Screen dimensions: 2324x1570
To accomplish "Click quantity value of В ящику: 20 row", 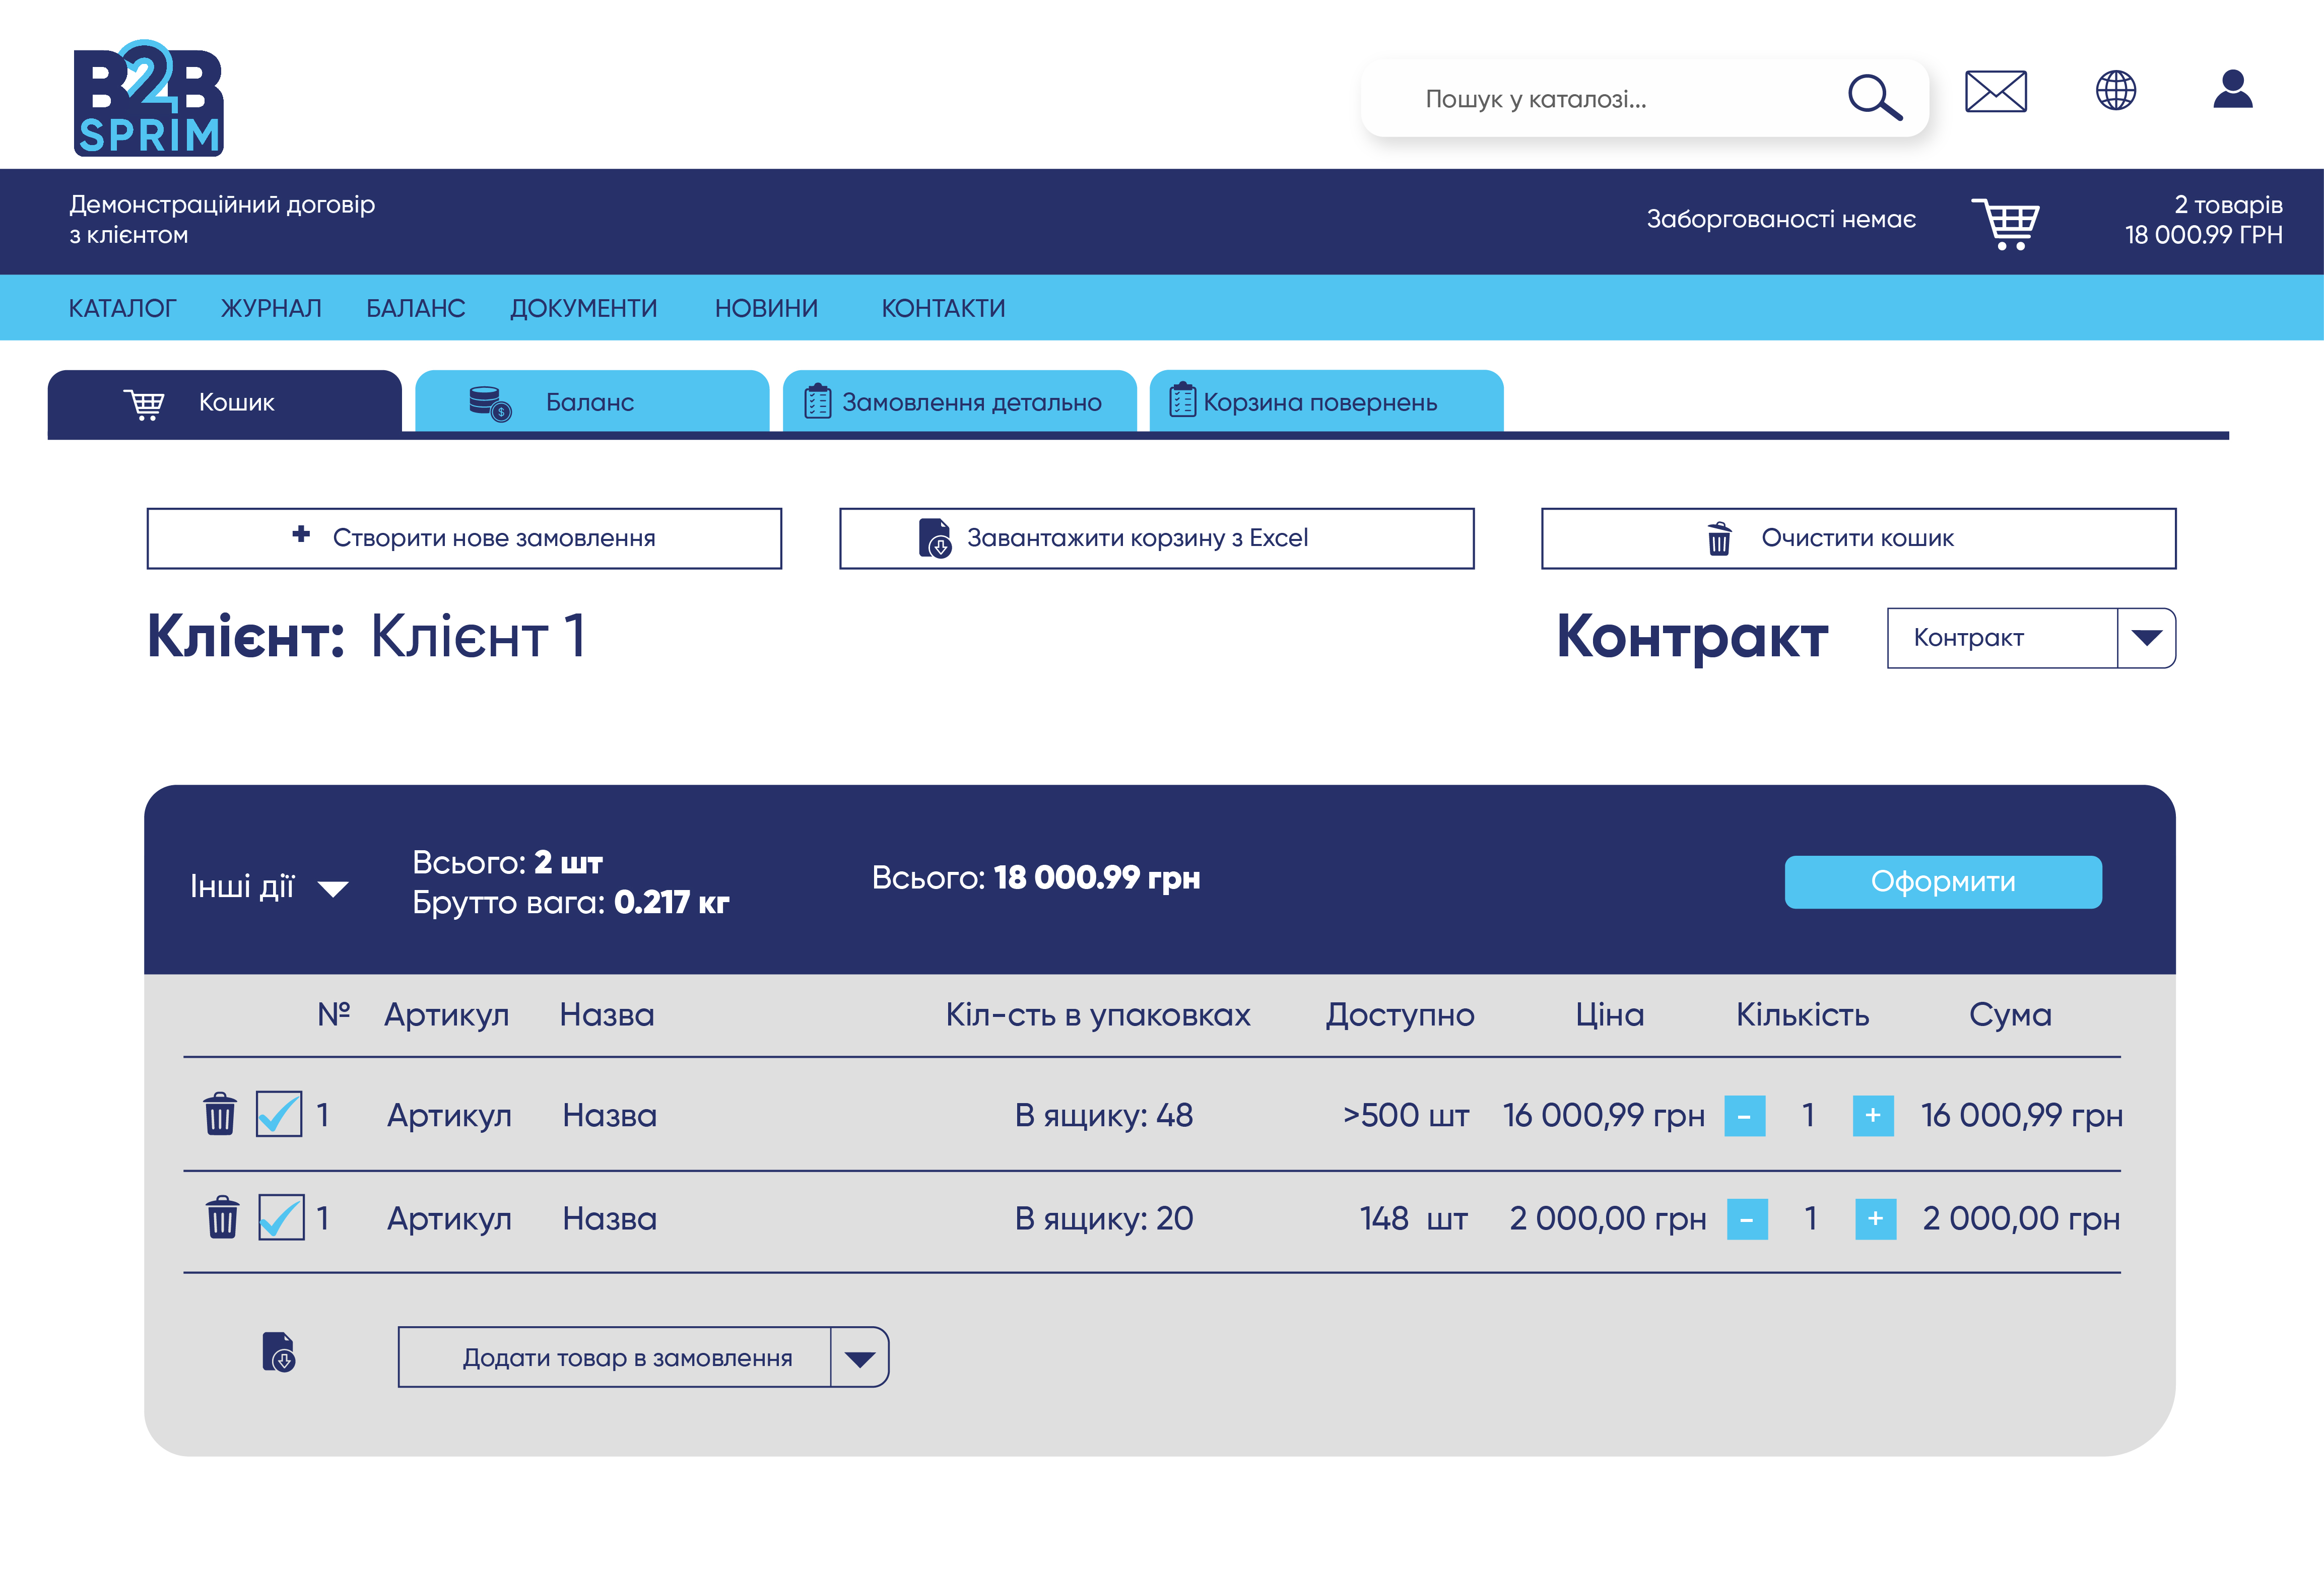I will pyautogui.click(x=1810, y=1218).
